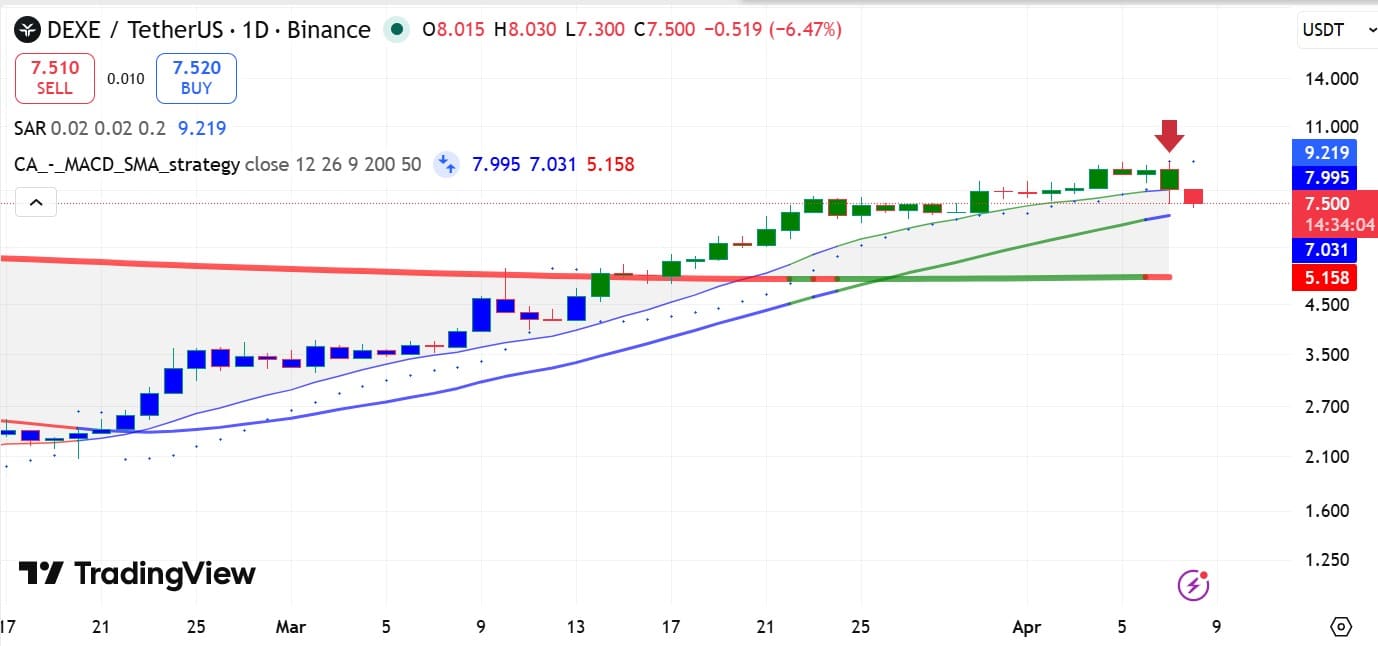Click the blue 7.031 price axis label

(x=1326, y=250)
